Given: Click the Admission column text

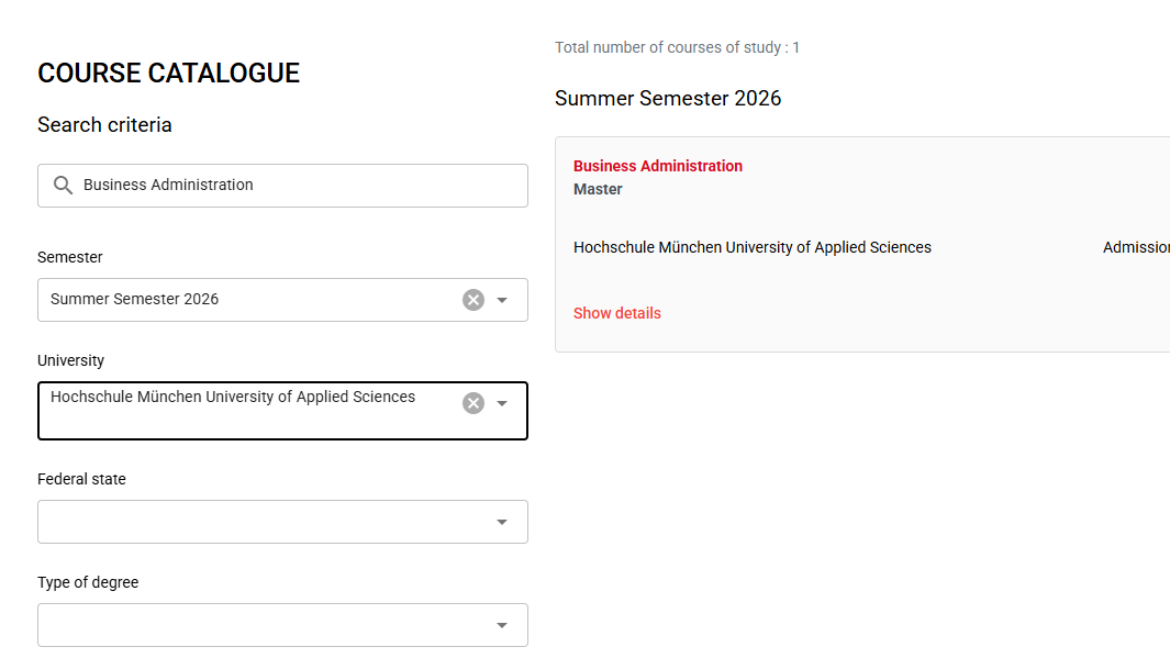Looking at the screenshot, I should (x=1136, y=247).
